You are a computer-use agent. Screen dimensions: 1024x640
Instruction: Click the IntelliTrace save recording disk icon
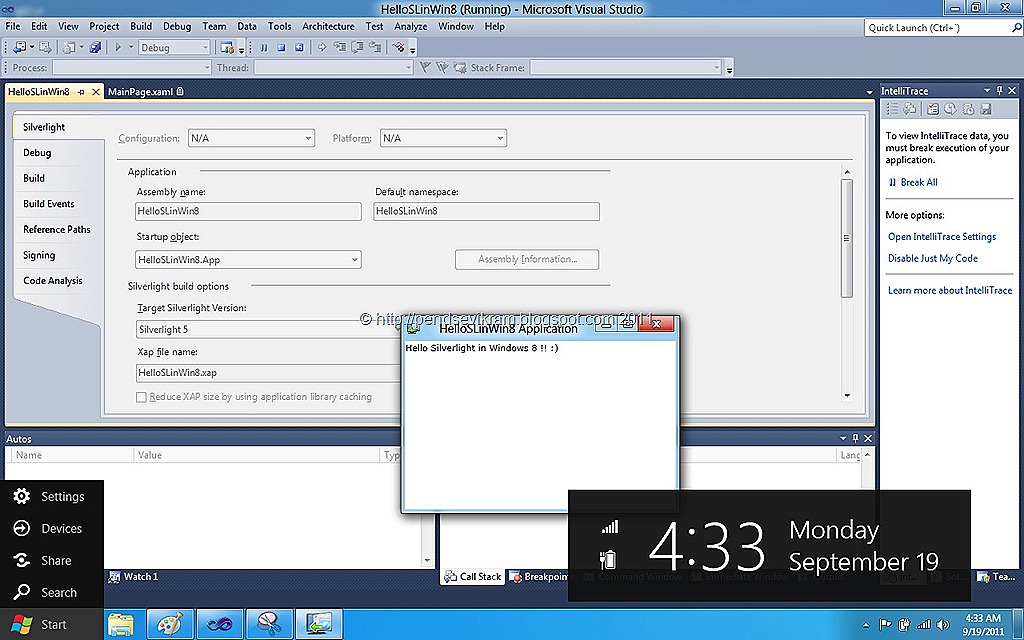tap(986, 109)
